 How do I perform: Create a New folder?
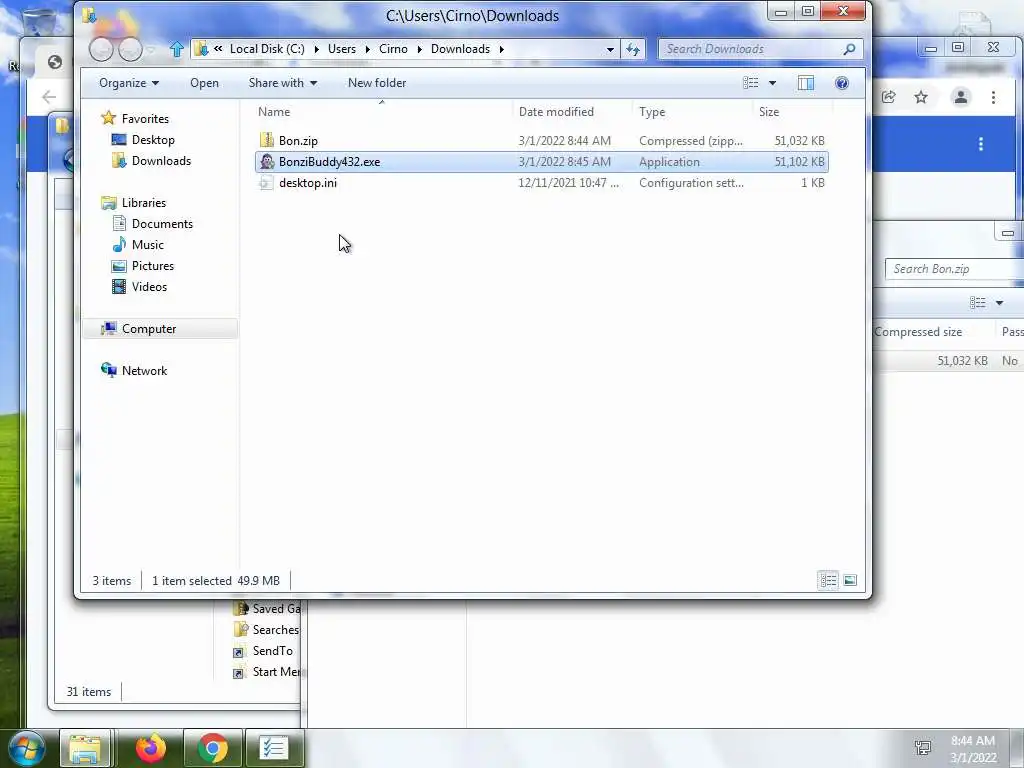377,83
